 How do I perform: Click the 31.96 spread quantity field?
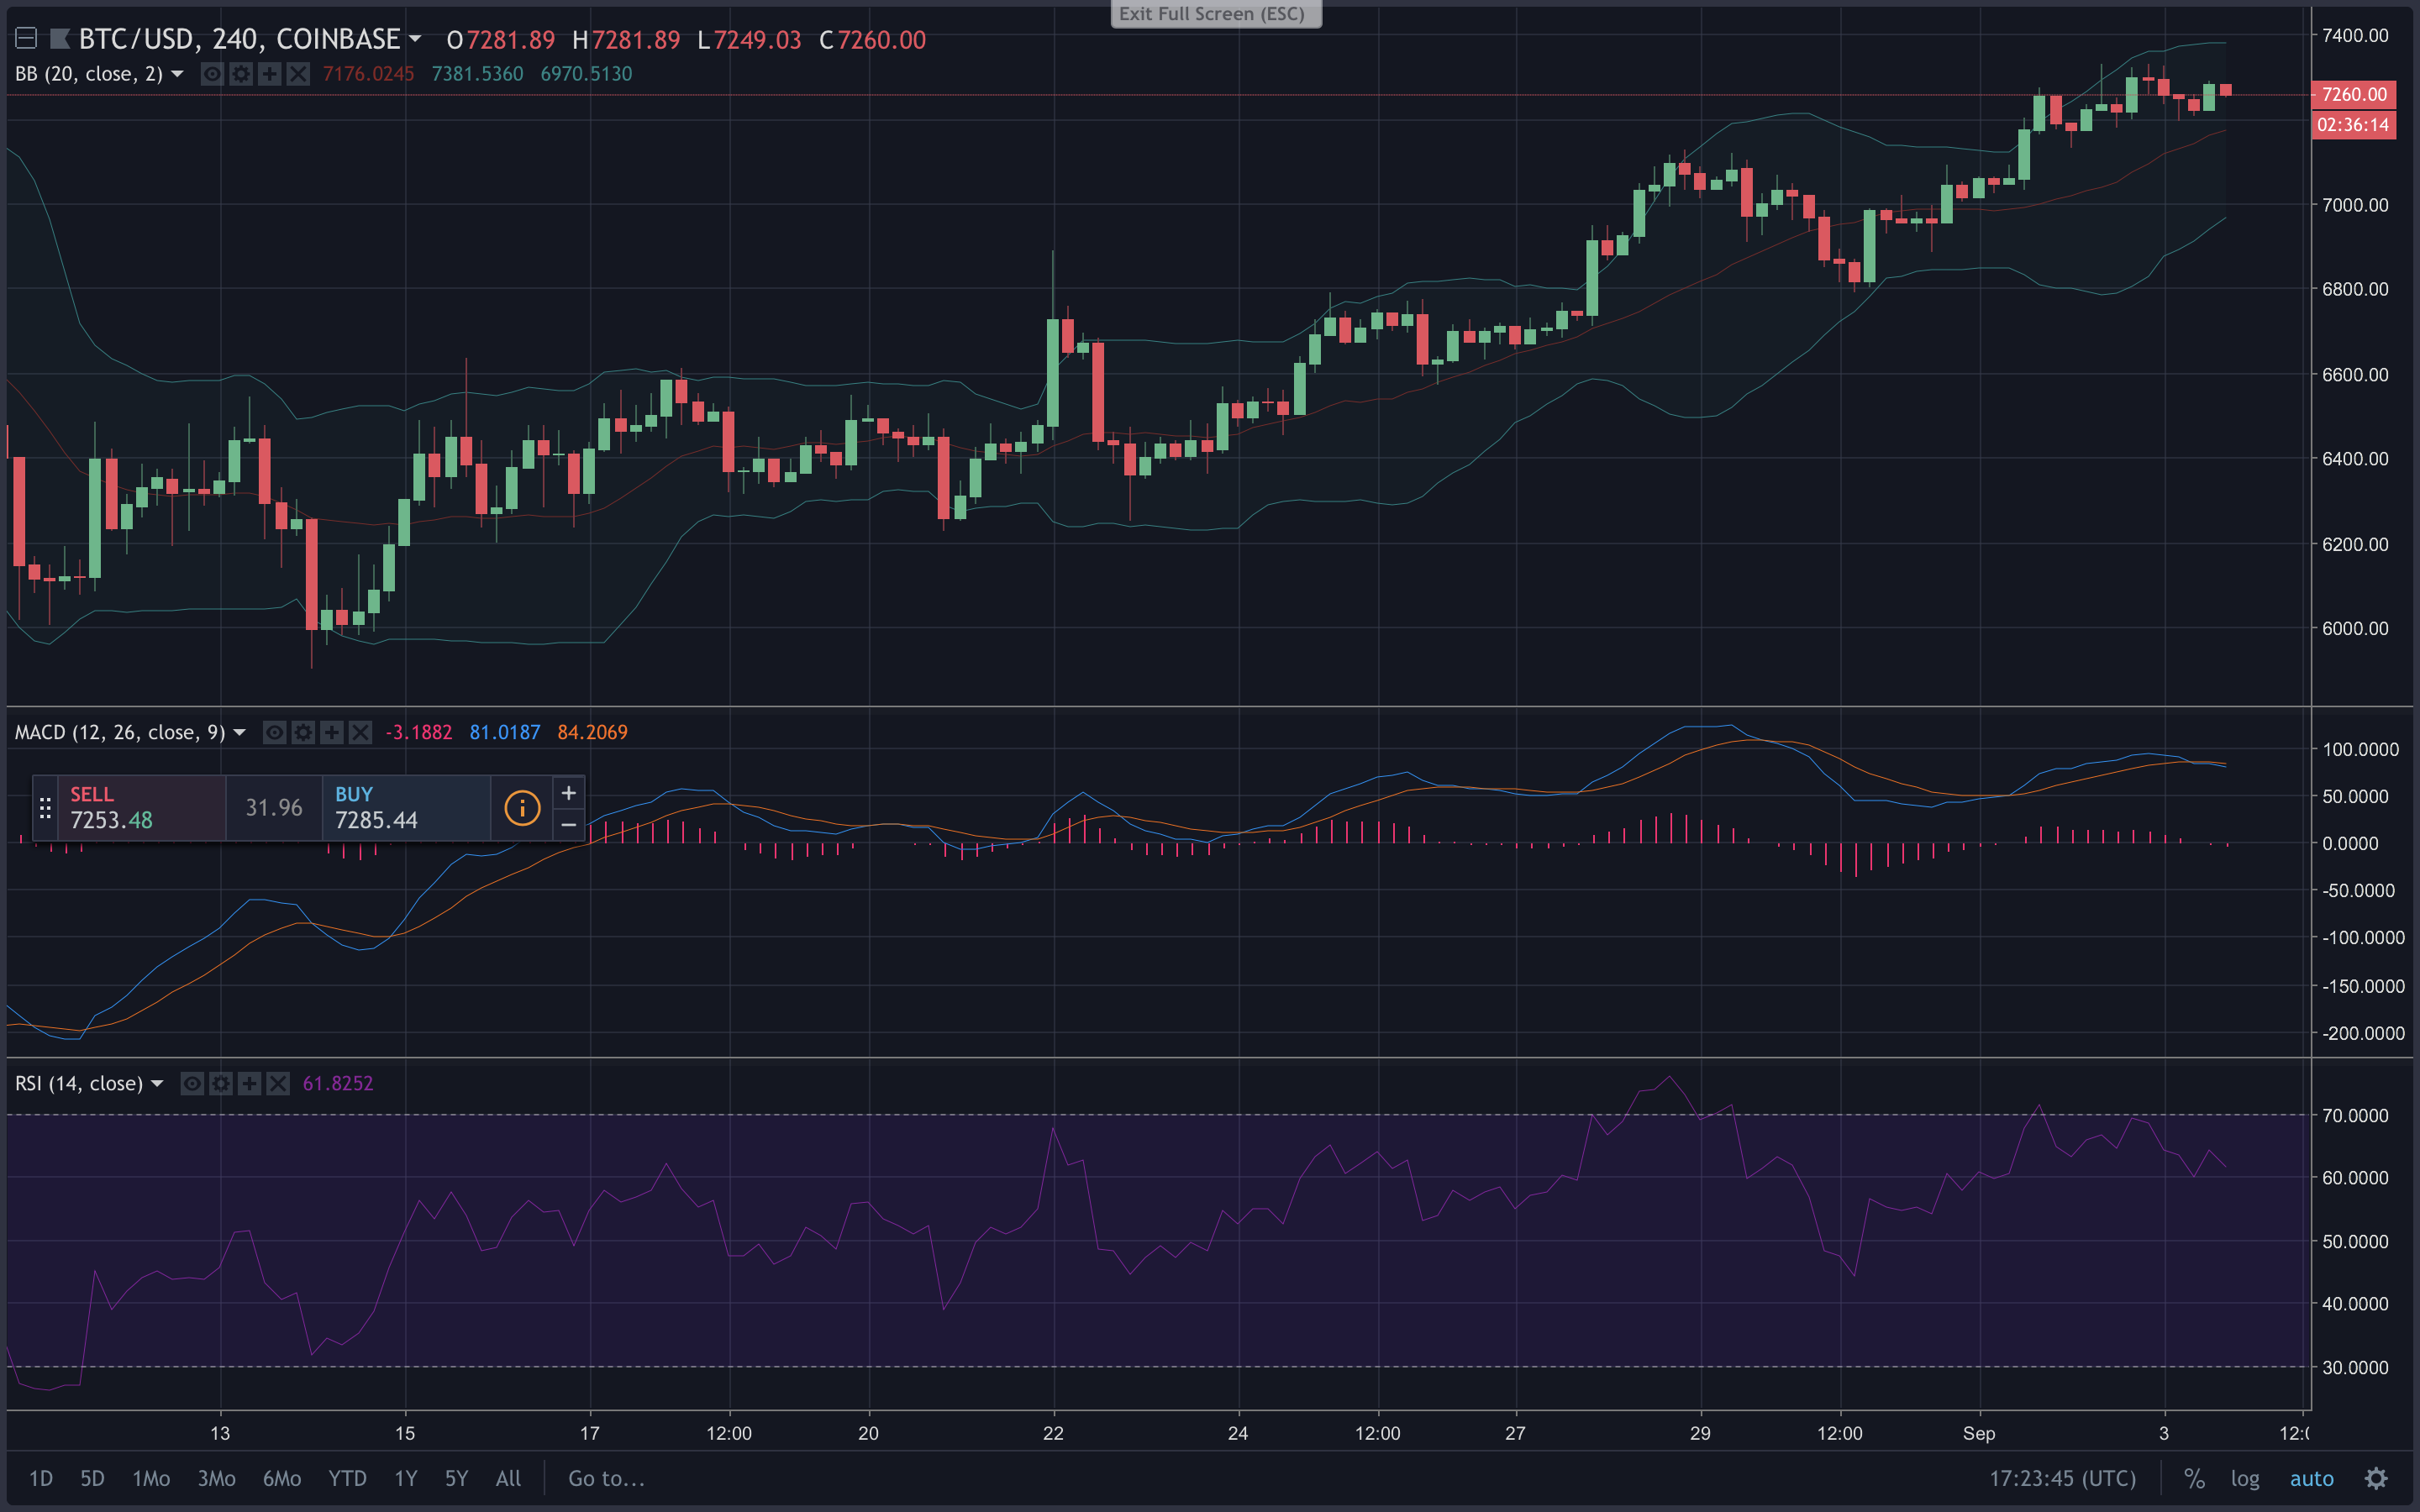click(274, 808)
